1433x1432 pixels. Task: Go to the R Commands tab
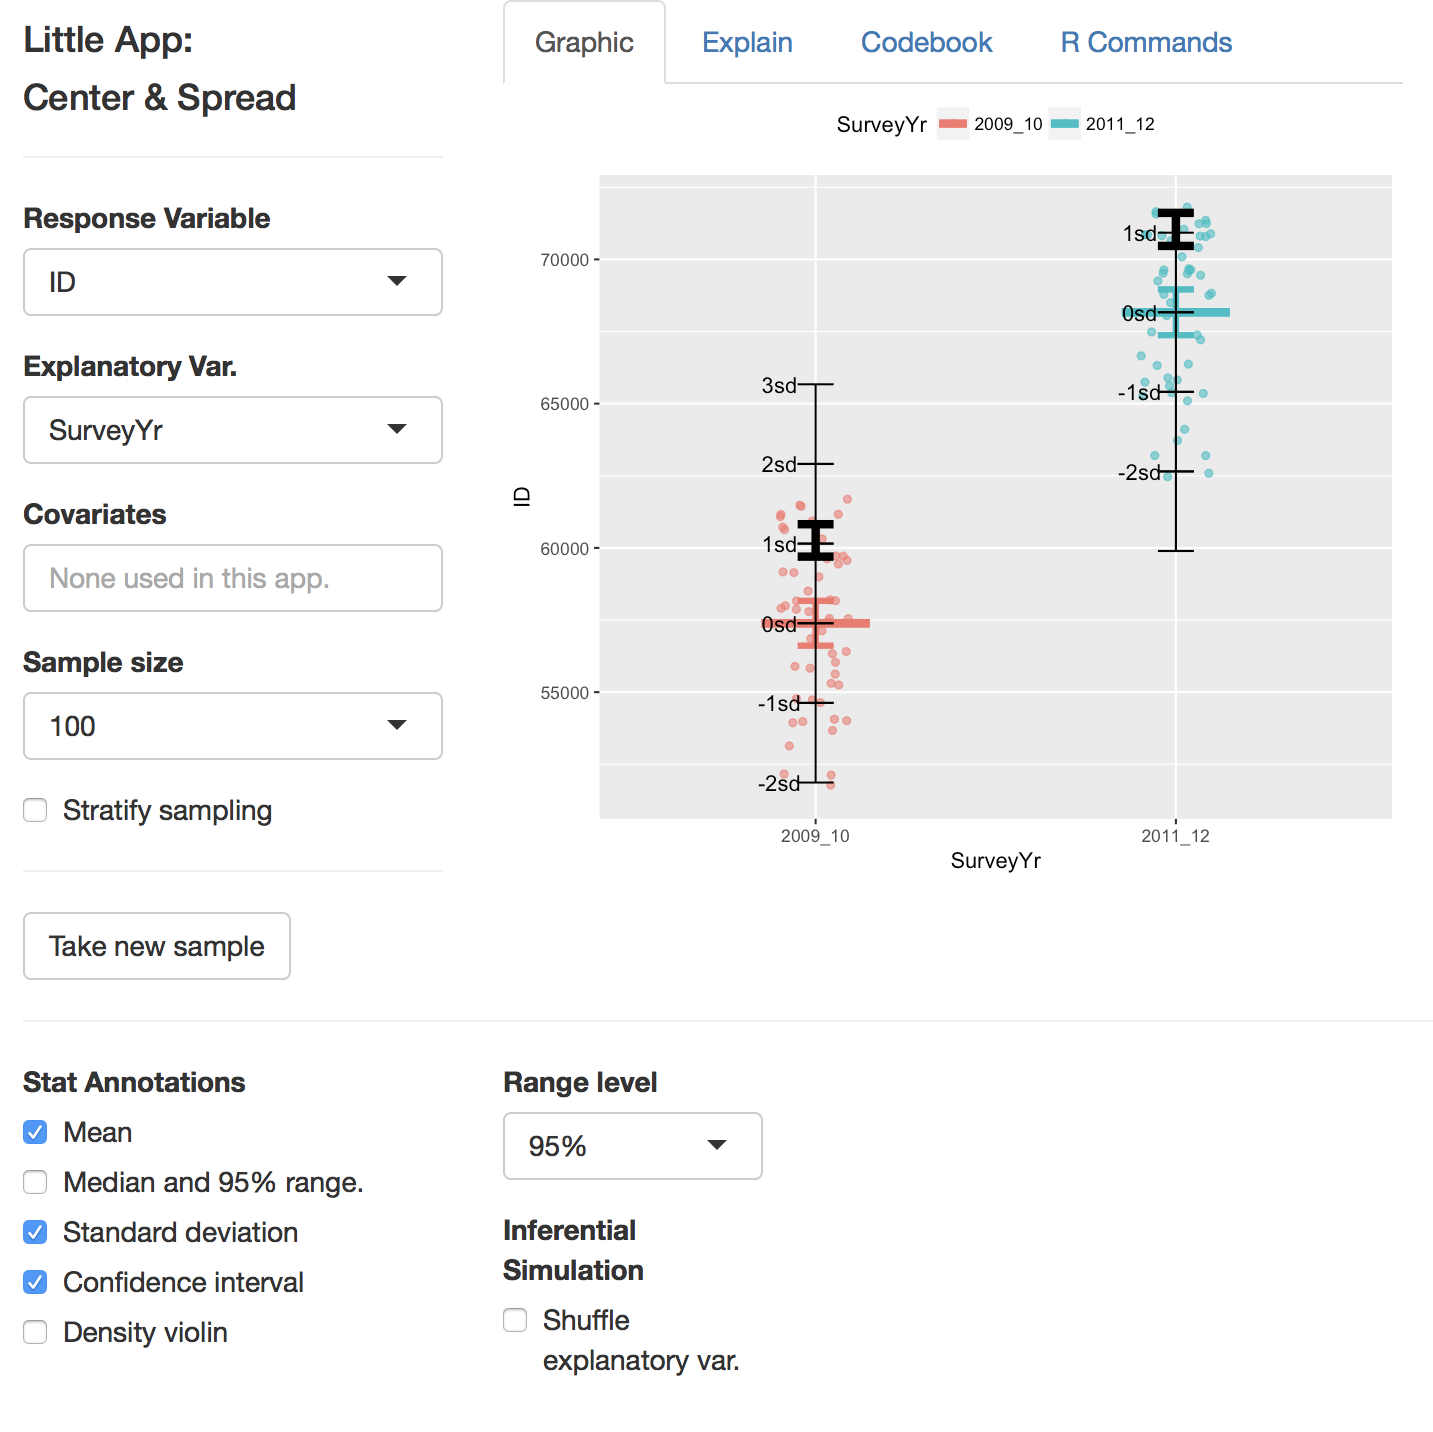1146,43
